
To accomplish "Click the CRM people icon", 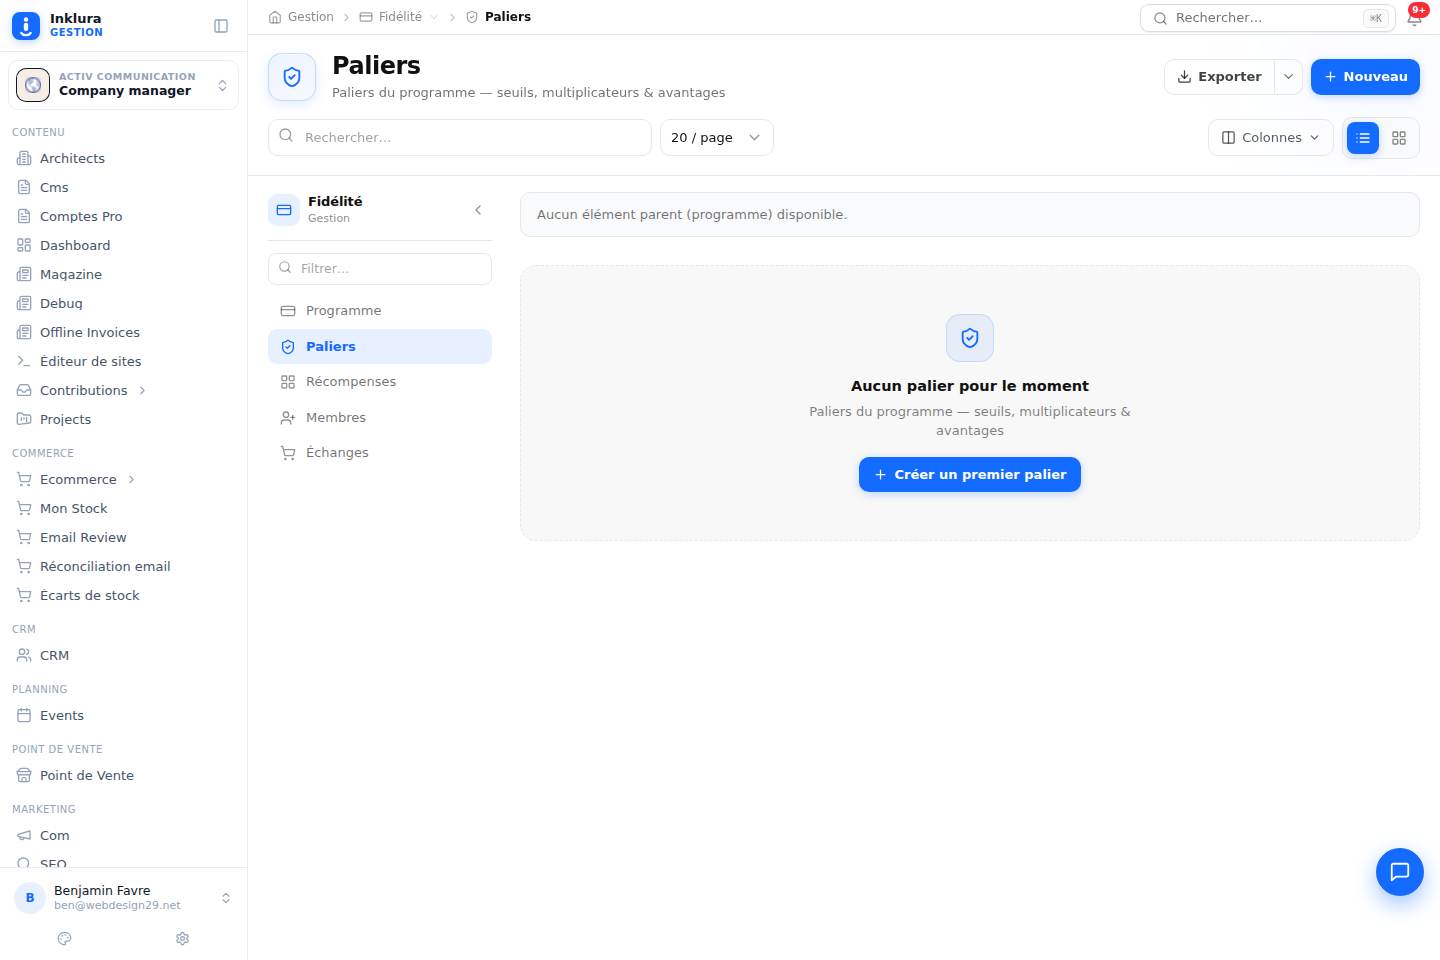I will [24, 655].
